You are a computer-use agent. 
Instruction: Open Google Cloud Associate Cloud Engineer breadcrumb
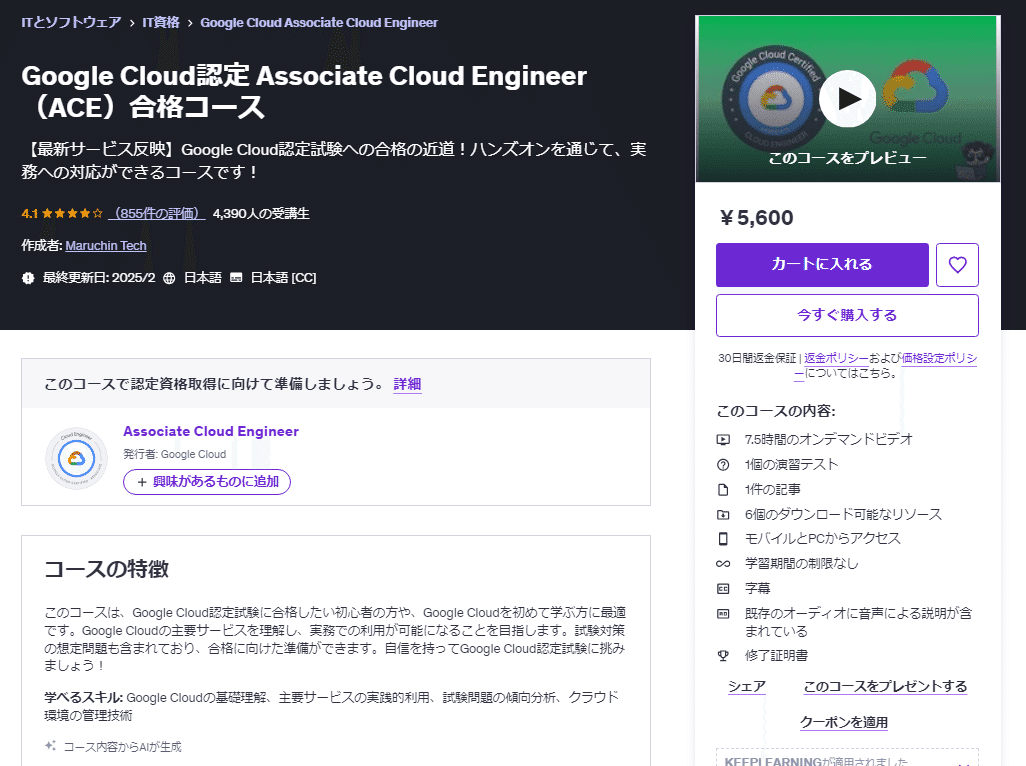click(x=319, y=22)
